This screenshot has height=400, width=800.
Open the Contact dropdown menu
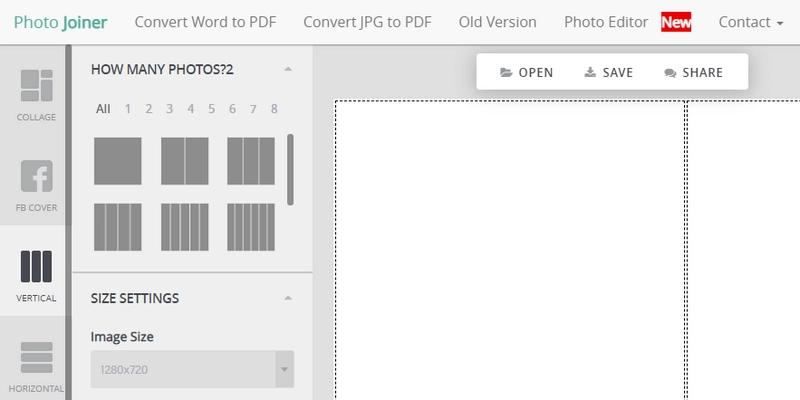(x=751, y=22)
